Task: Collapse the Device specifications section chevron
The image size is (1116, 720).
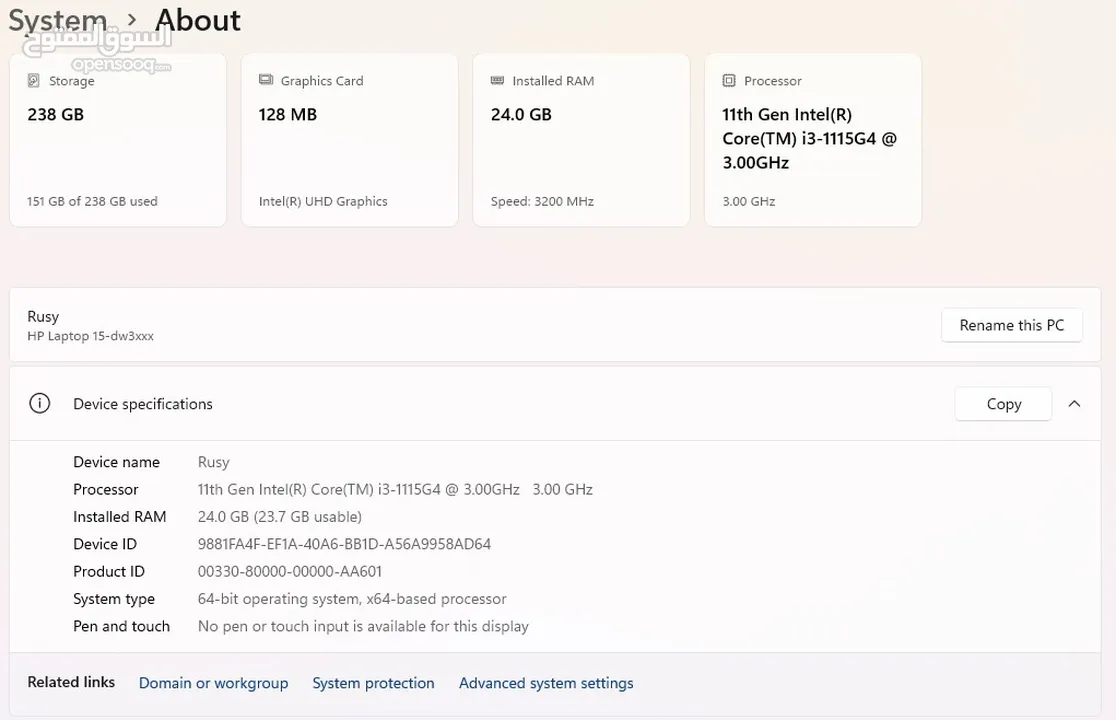Action: click(1075, 403)
